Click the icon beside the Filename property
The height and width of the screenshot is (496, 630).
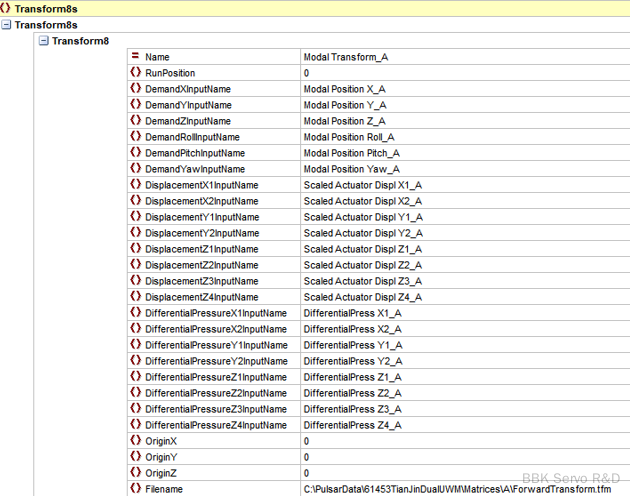pos(135,489)
